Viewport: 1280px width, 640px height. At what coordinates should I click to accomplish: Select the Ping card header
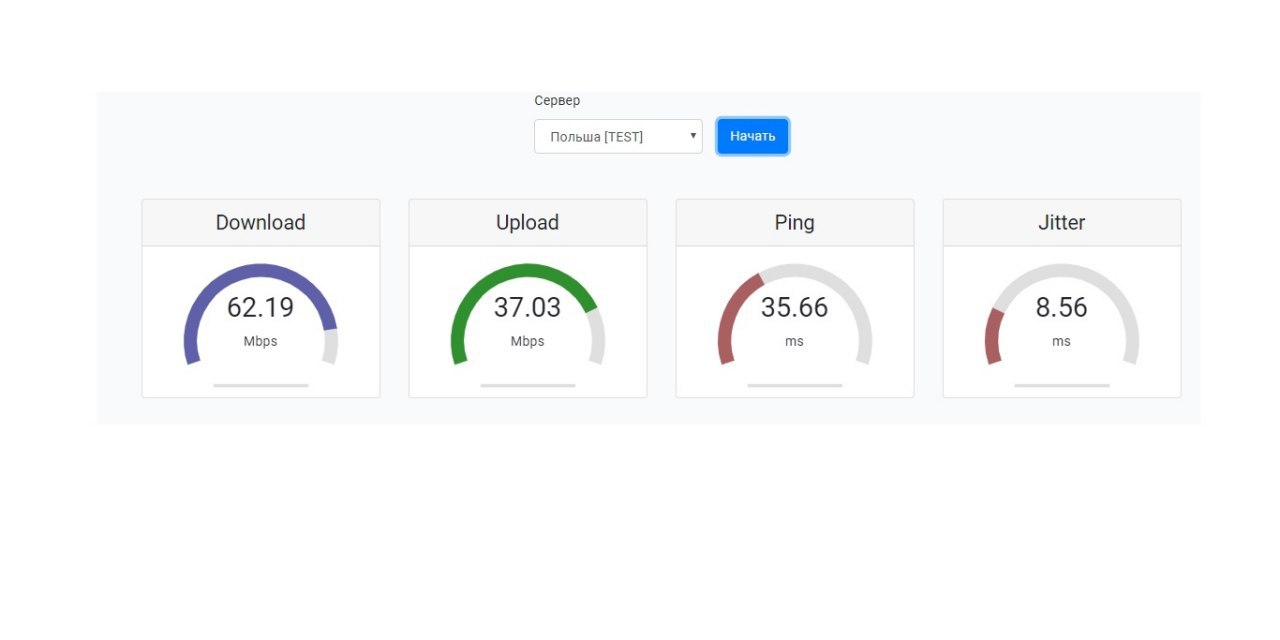(x=795, y=223)
